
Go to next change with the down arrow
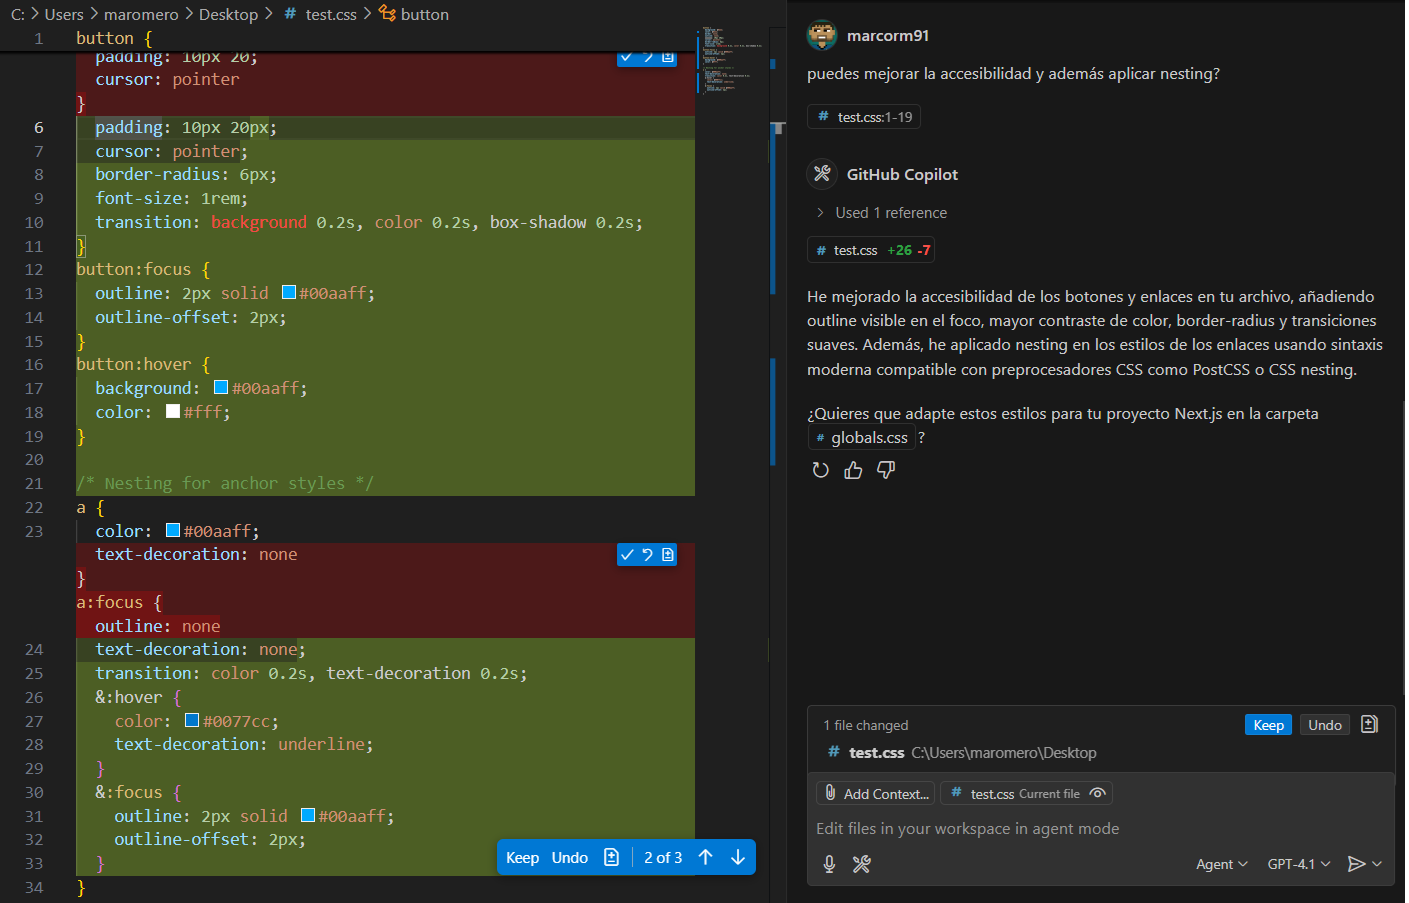click(x=737, y=857)
